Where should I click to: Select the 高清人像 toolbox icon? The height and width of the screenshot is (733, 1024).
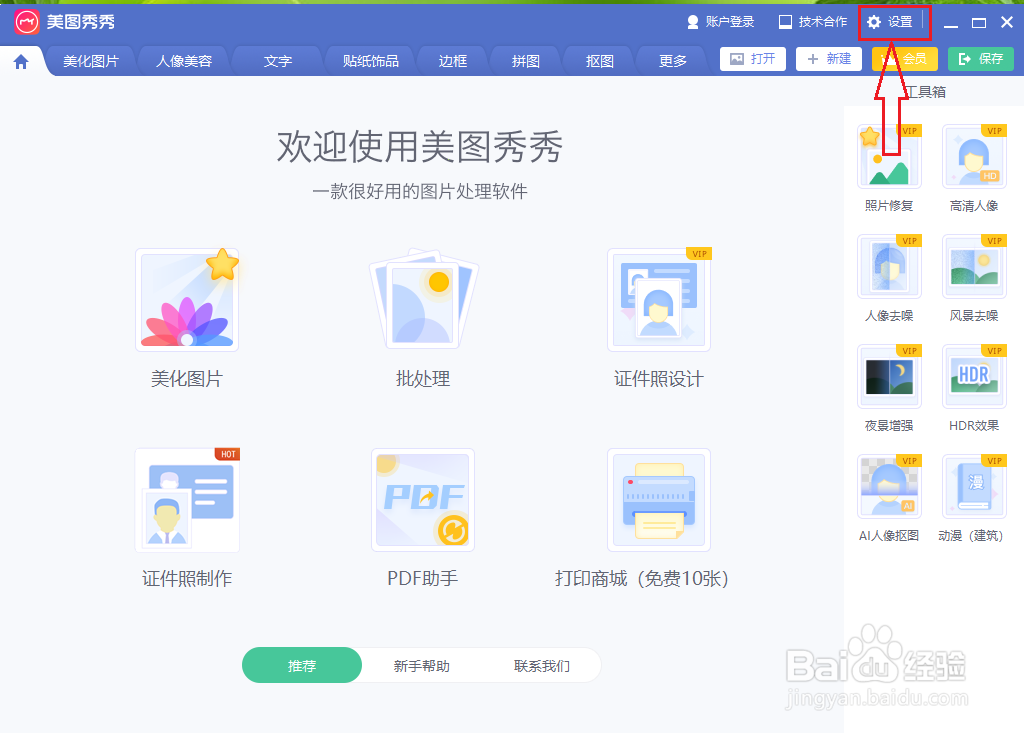coord(974,157)
